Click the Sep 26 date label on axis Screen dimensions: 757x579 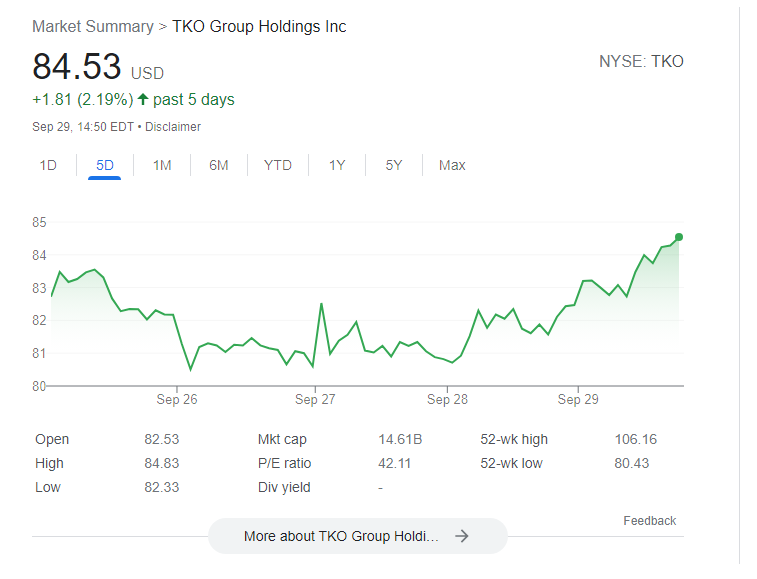[177, 400]
